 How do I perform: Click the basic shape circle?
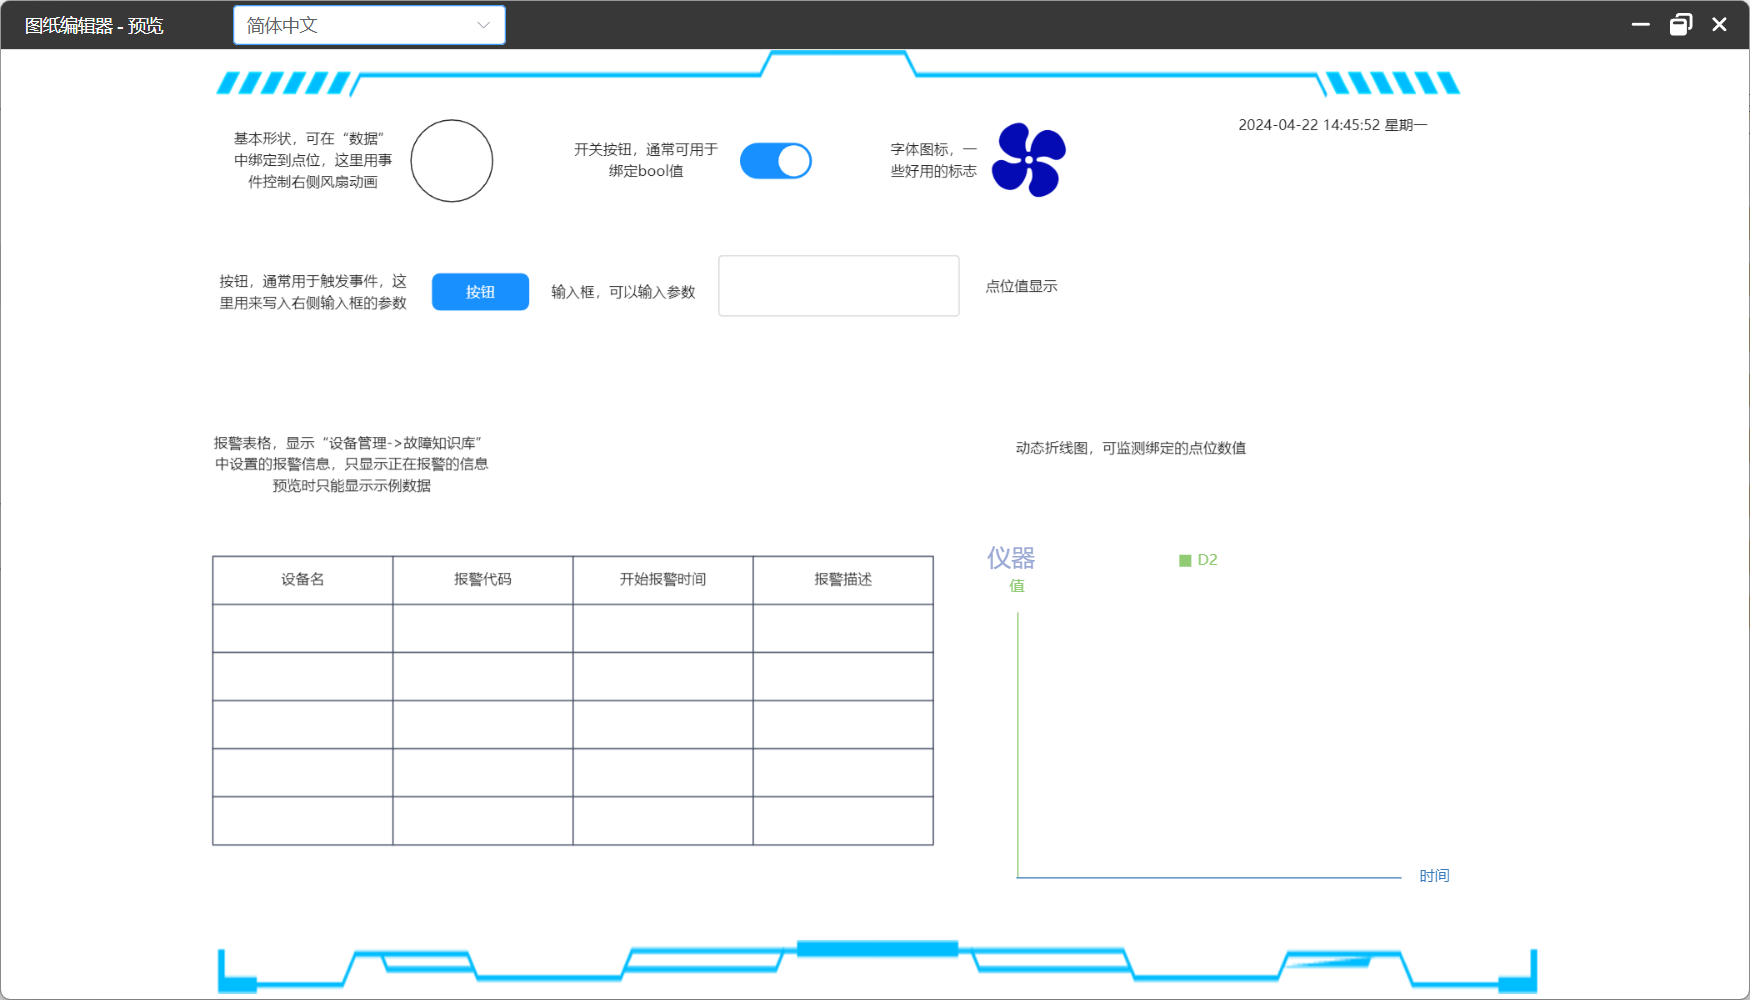click(452, 161)
